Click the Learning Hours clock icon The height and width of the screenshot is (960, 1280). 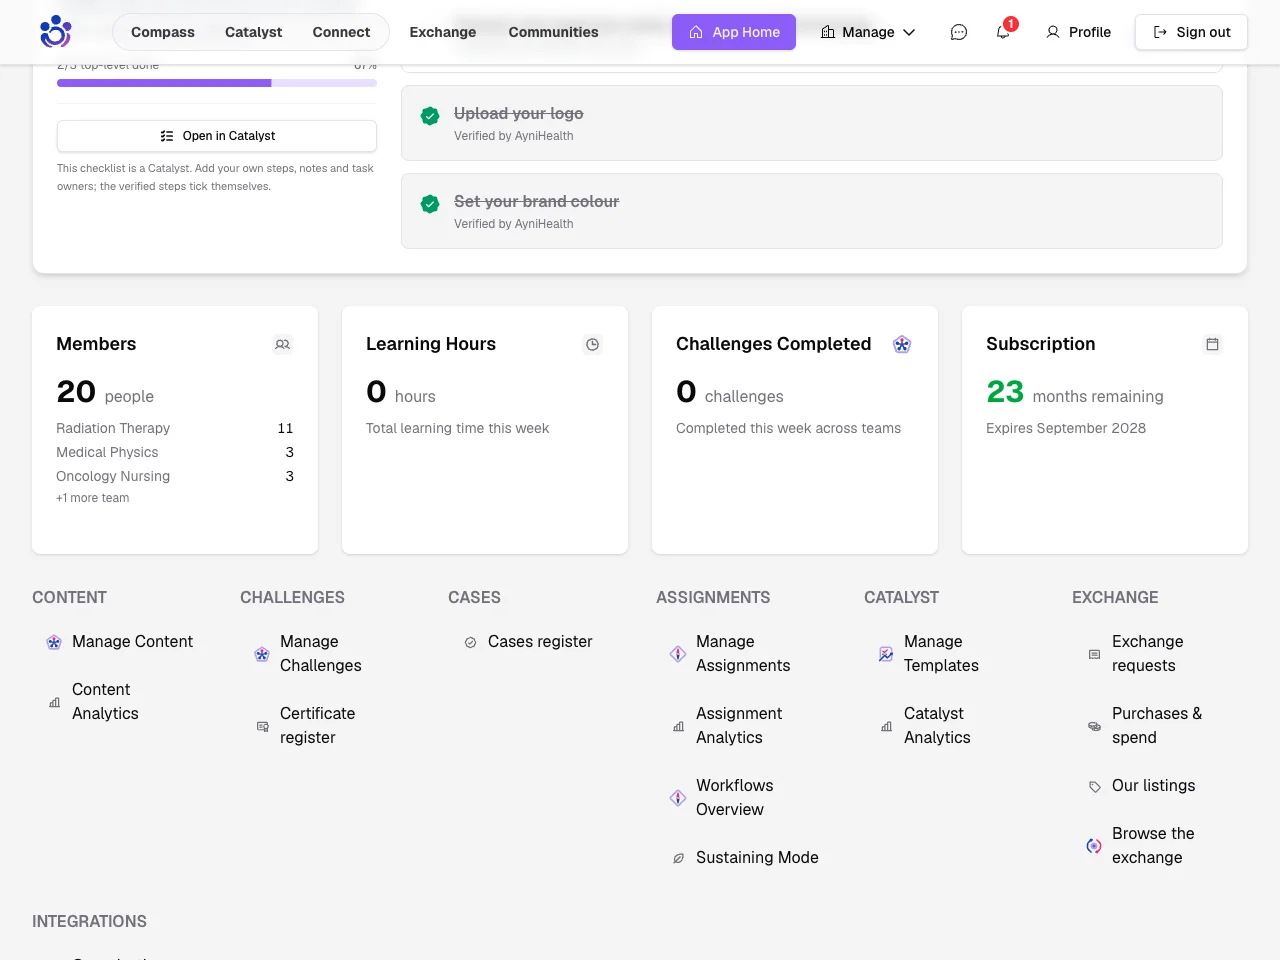click(x=593, y=344)
